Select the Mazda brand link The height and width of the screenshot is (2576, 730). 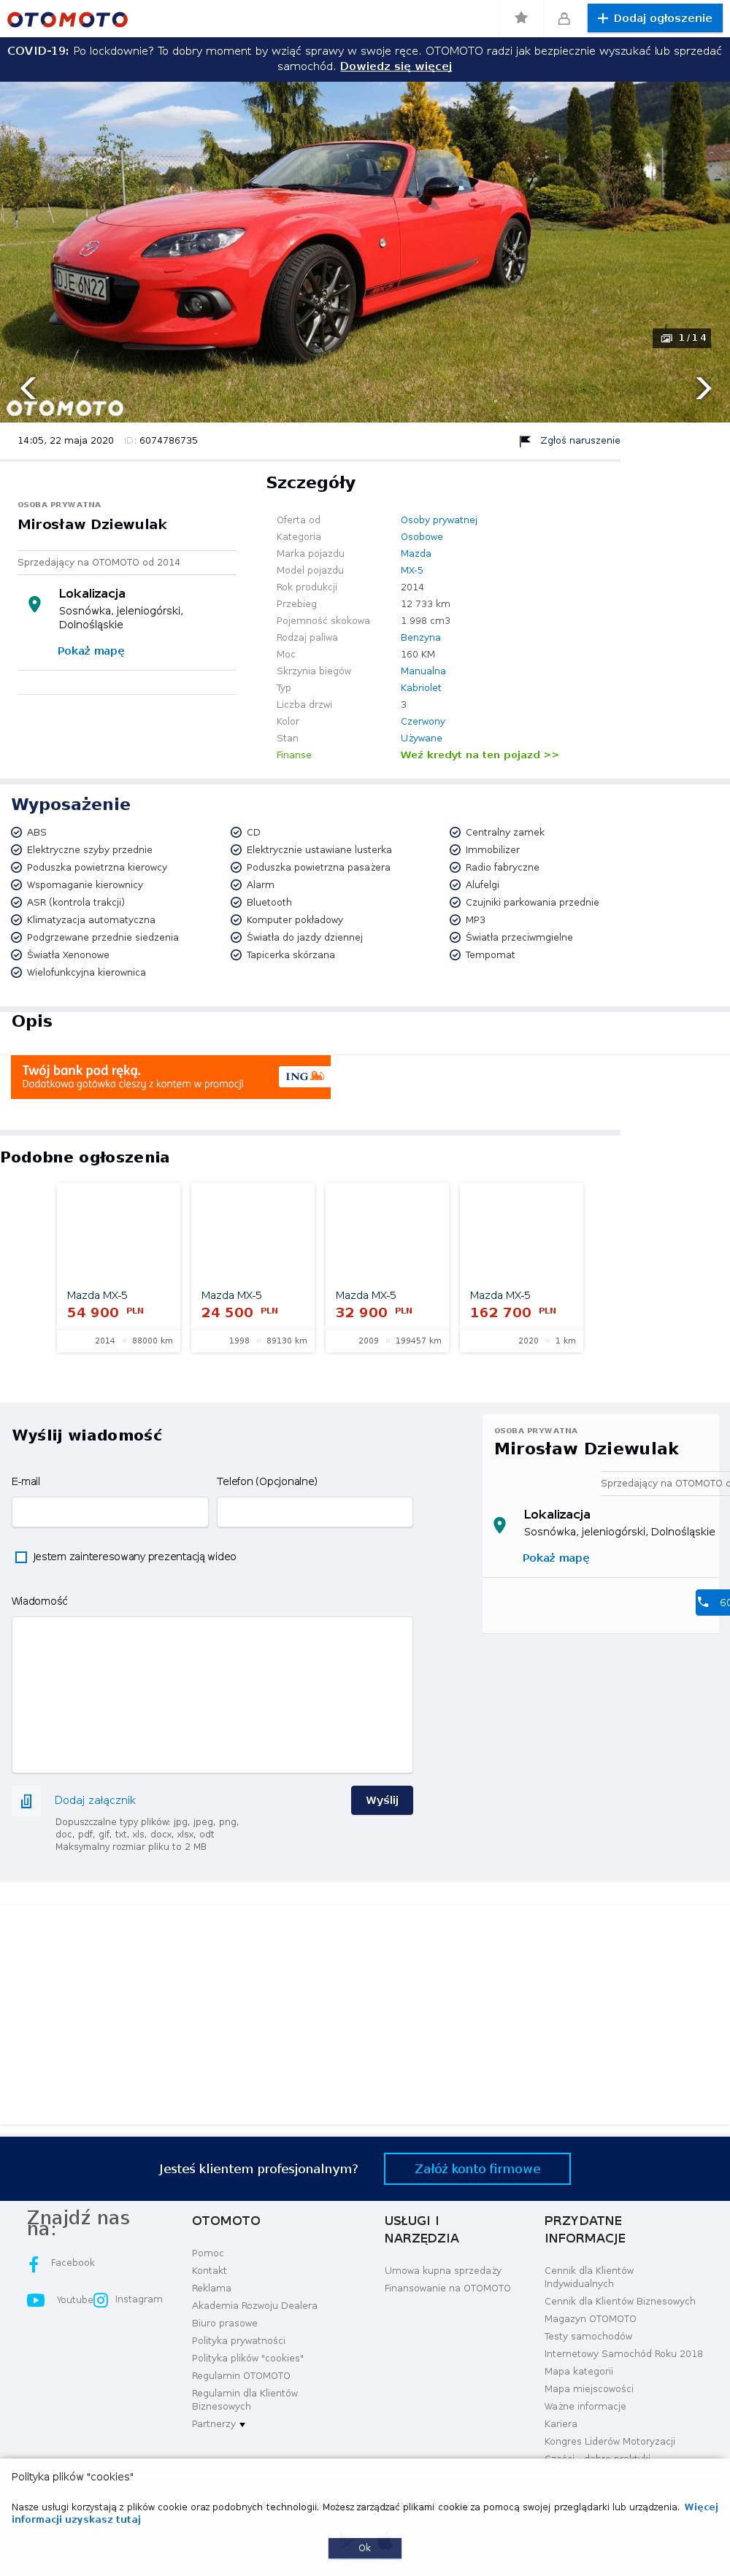pos(416,554)
